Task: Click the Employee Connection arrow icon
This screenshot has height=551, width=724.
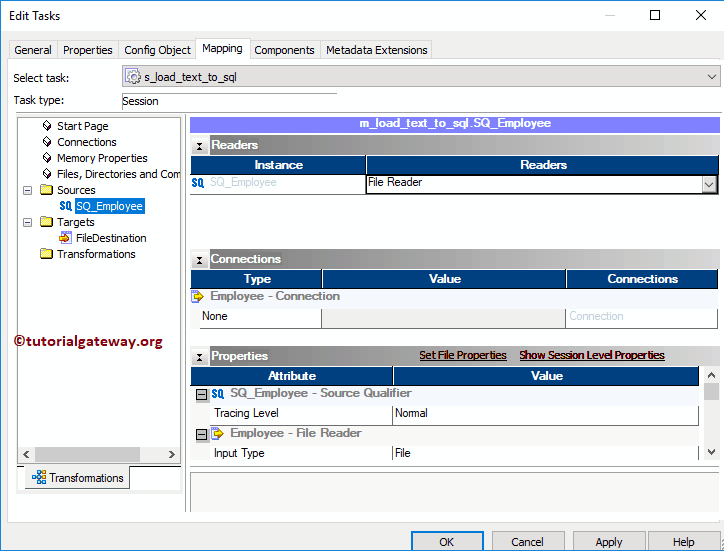Action: pyautogui.click(x=197, y=297)
